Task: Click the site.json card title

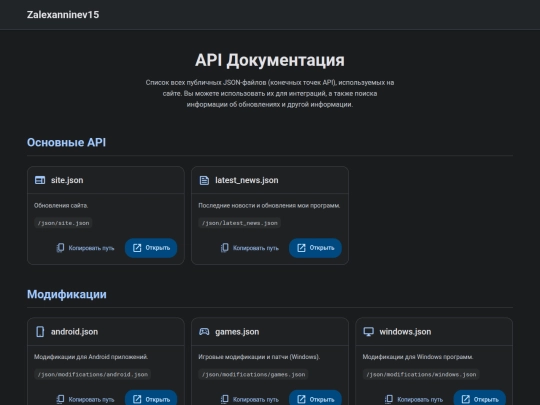Action: click(67, 180)
